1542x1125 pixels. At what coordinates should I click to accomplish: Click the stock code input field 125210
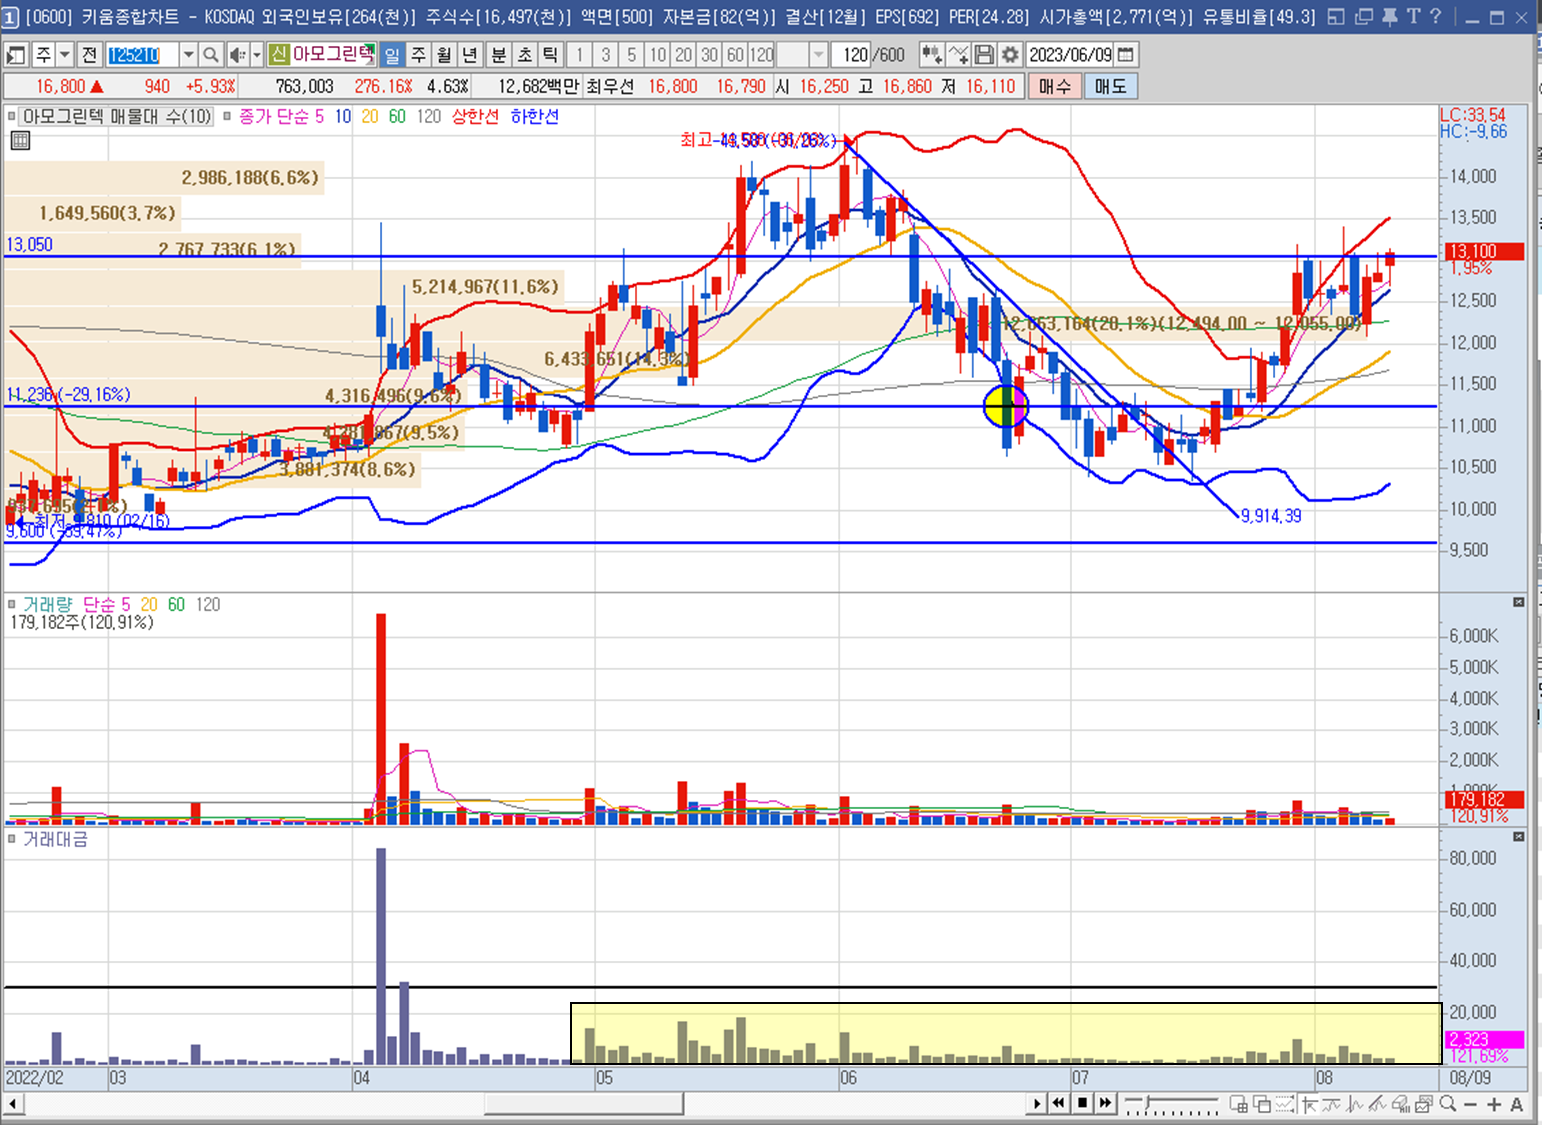pos(142,55)
